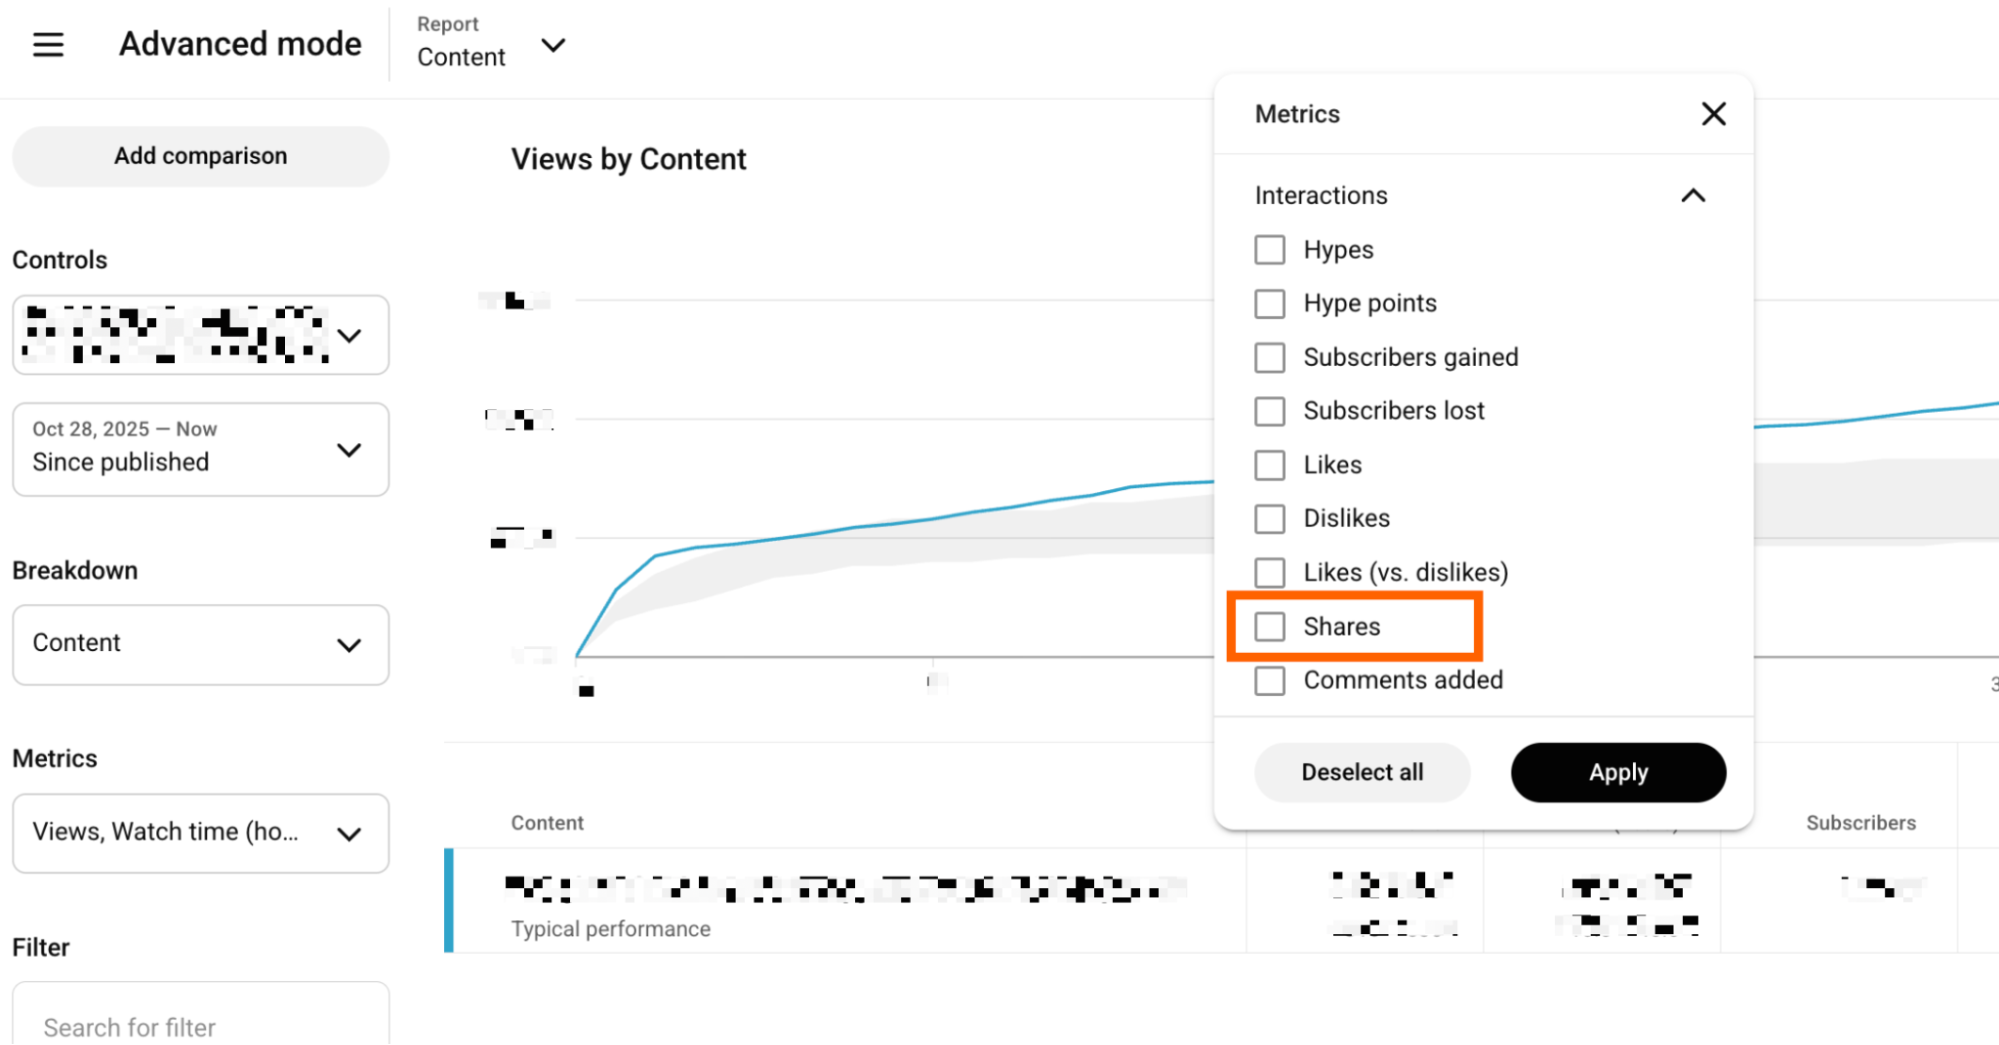Screen dimensions: 1999x1045
Task: Check the Subscribers lost metric
Action: coord(1269,410)
